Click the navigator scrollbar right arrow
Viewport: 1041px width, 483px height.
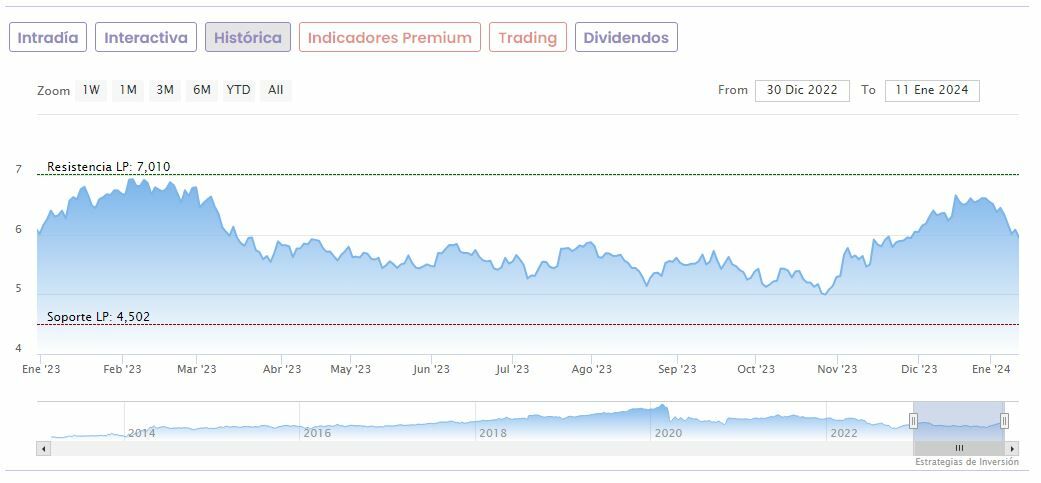coord(1013,448)
